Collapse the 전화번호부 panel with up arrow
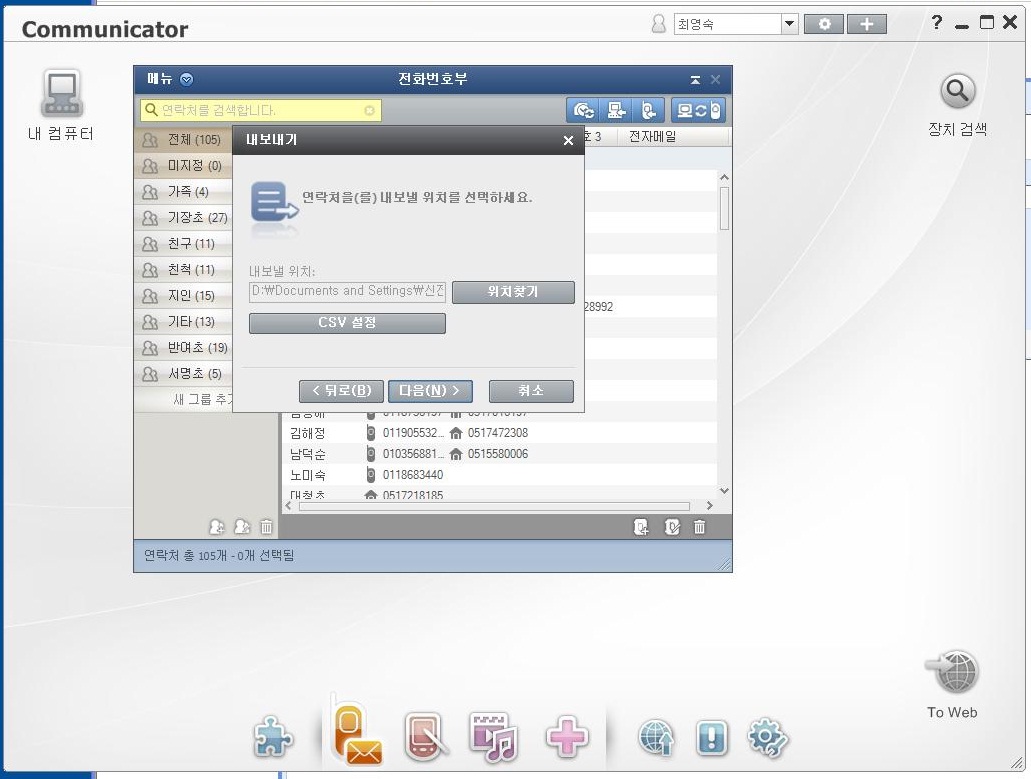Image resolution: width=1031 pixels, height=779 pixels. [695, 80]
